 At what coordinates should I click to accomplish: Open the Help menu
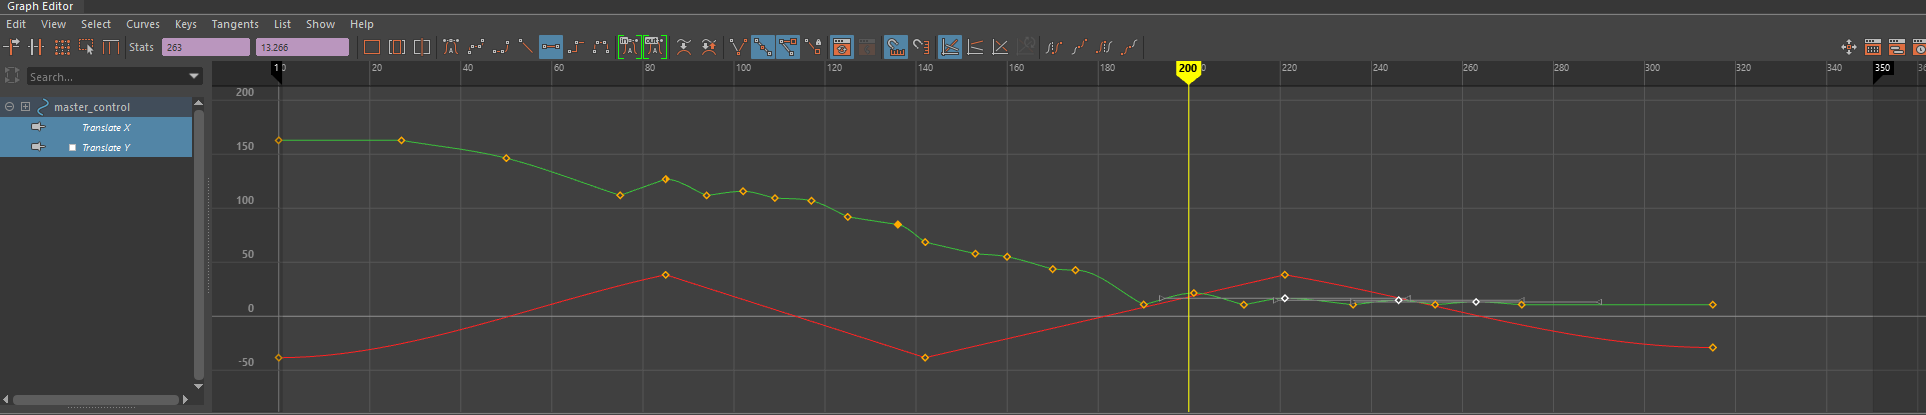pos(362,24)
